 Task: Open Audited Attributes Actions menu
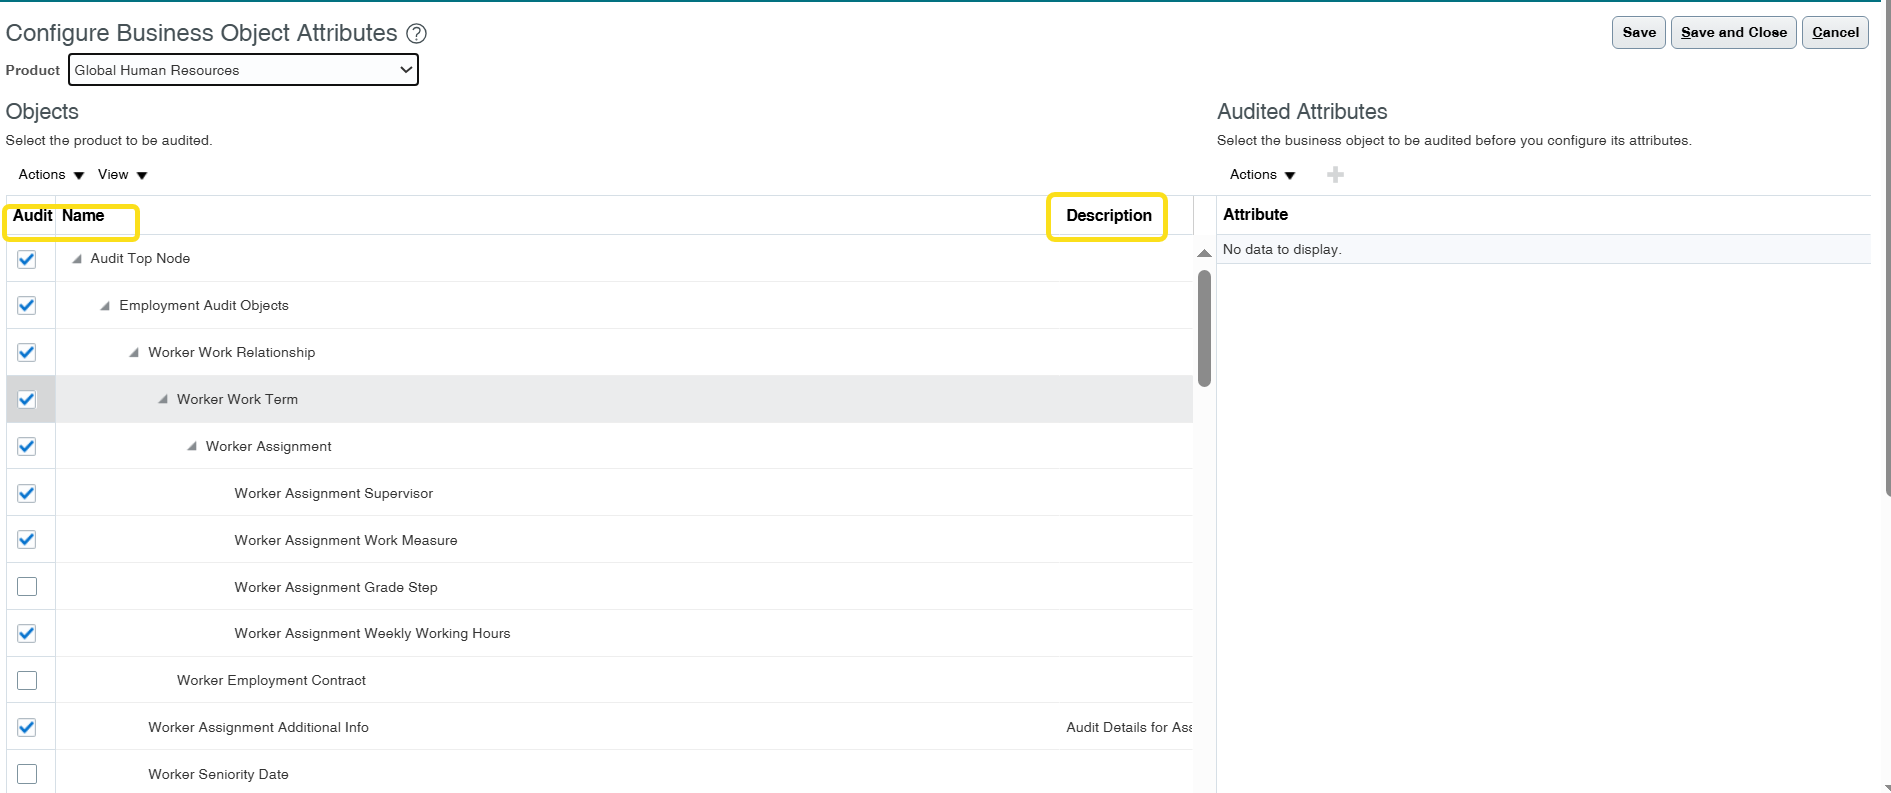tap(1262, 175)
